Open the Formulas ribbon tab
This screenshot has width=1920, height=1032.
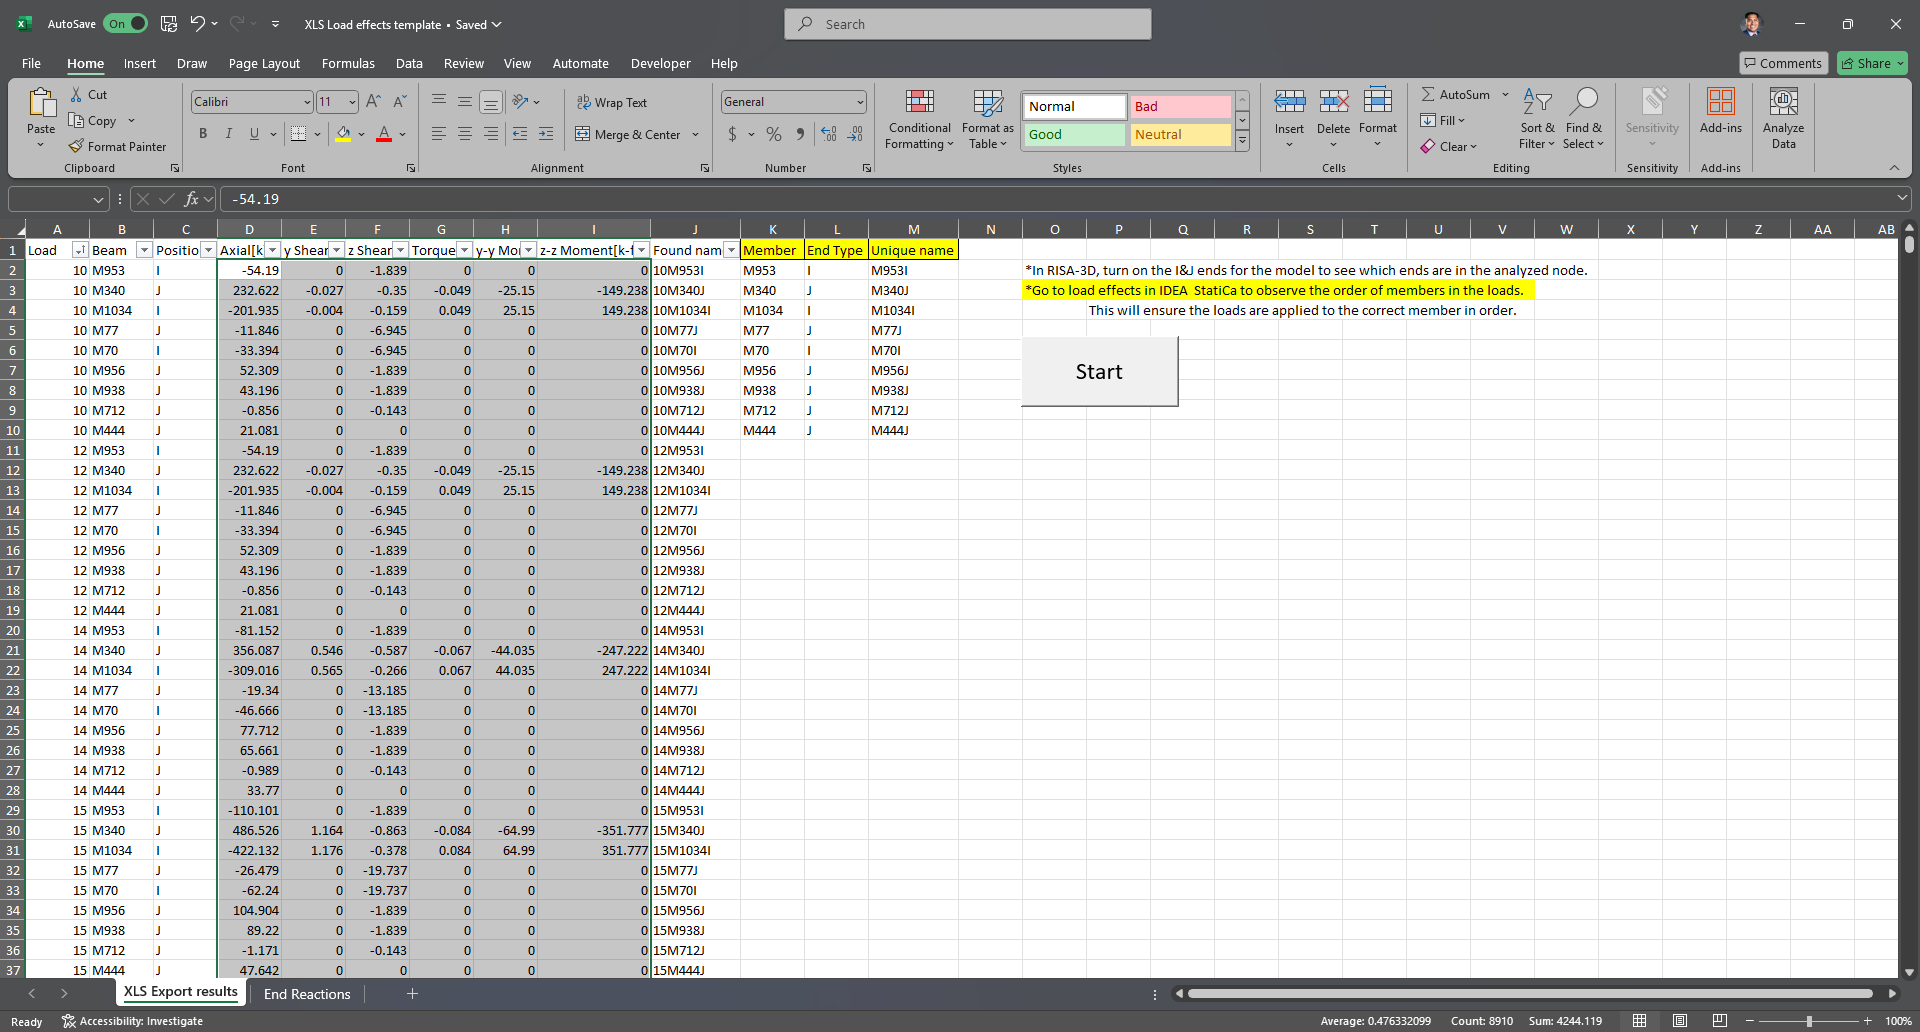(x=348, y=63)
